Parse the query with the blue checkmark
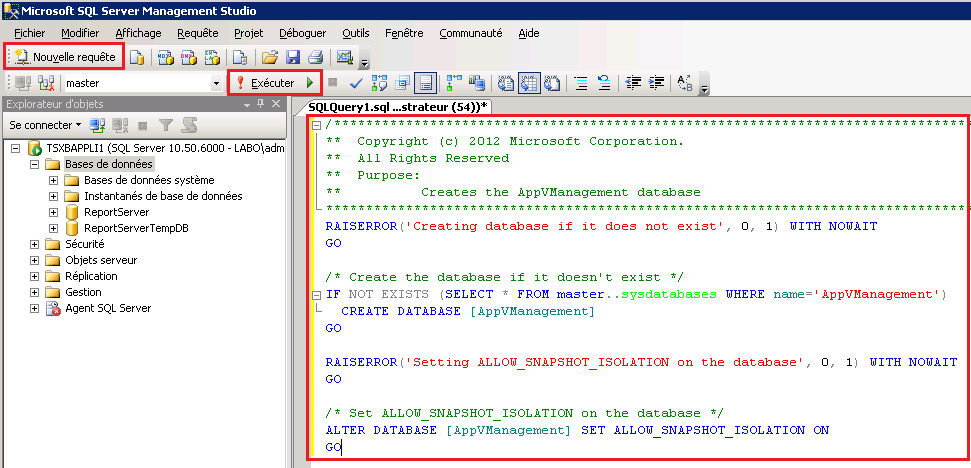The height and width of the screenshot is (468, 971). click(x=356, y=82)
